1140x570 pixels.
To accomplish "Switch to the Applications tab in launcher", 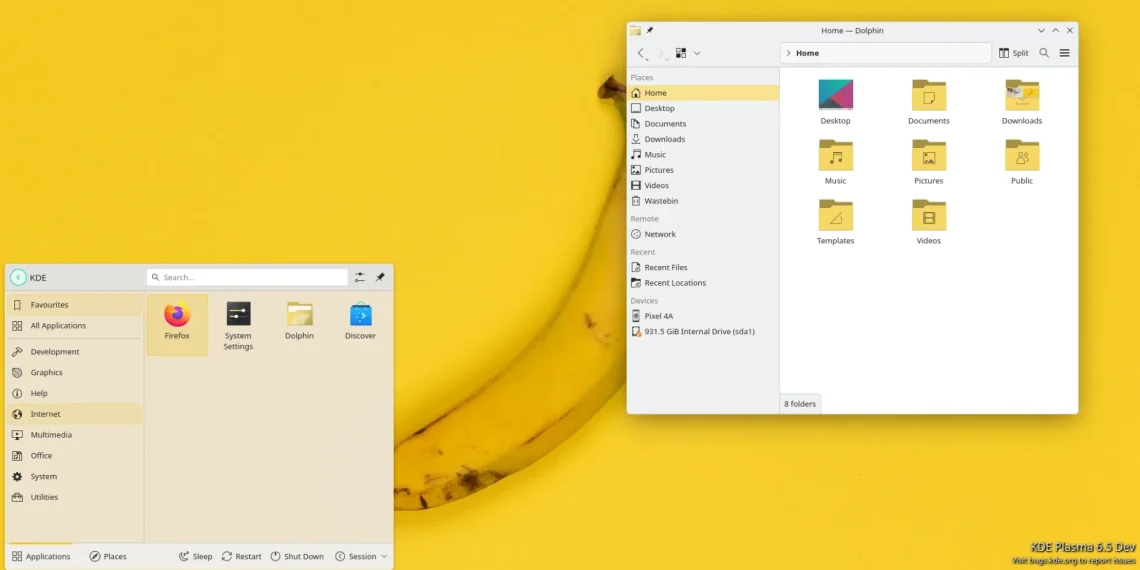I will click(41, 556).
